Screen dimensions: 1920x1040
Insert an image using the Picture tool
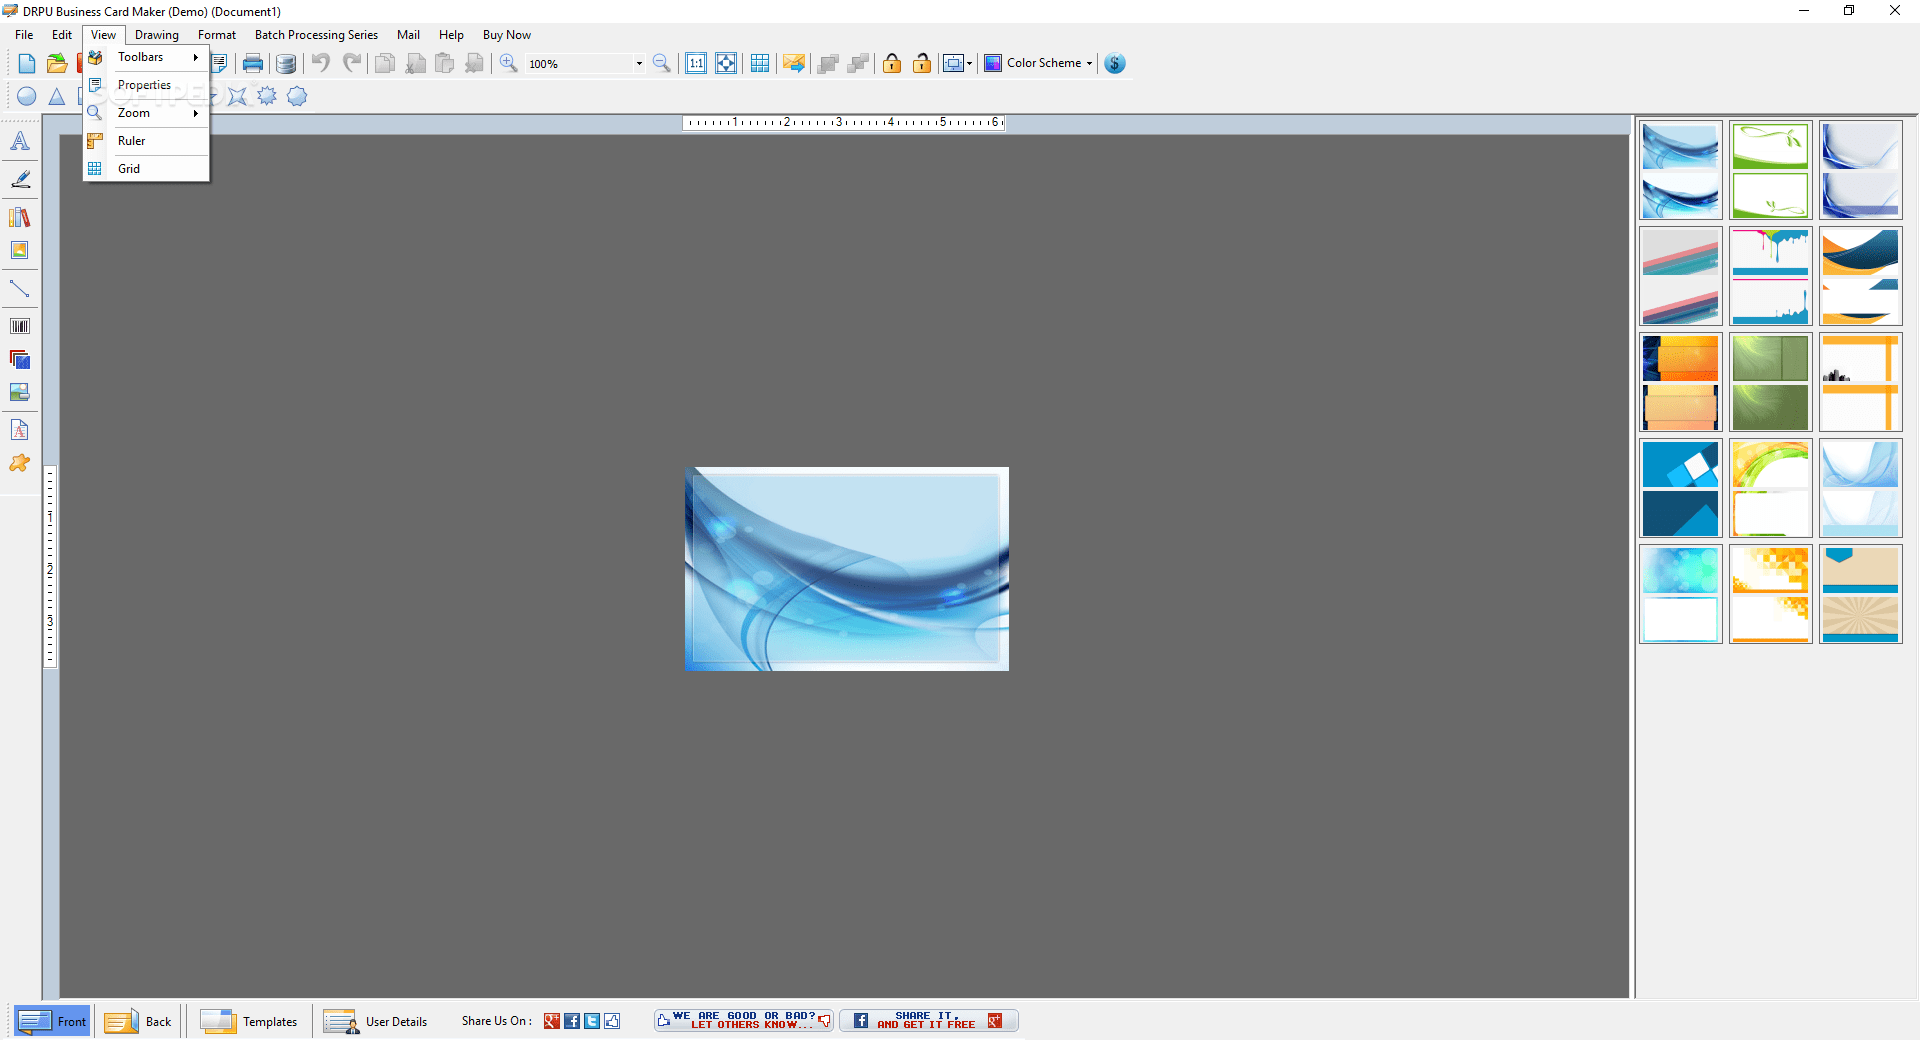18,250
